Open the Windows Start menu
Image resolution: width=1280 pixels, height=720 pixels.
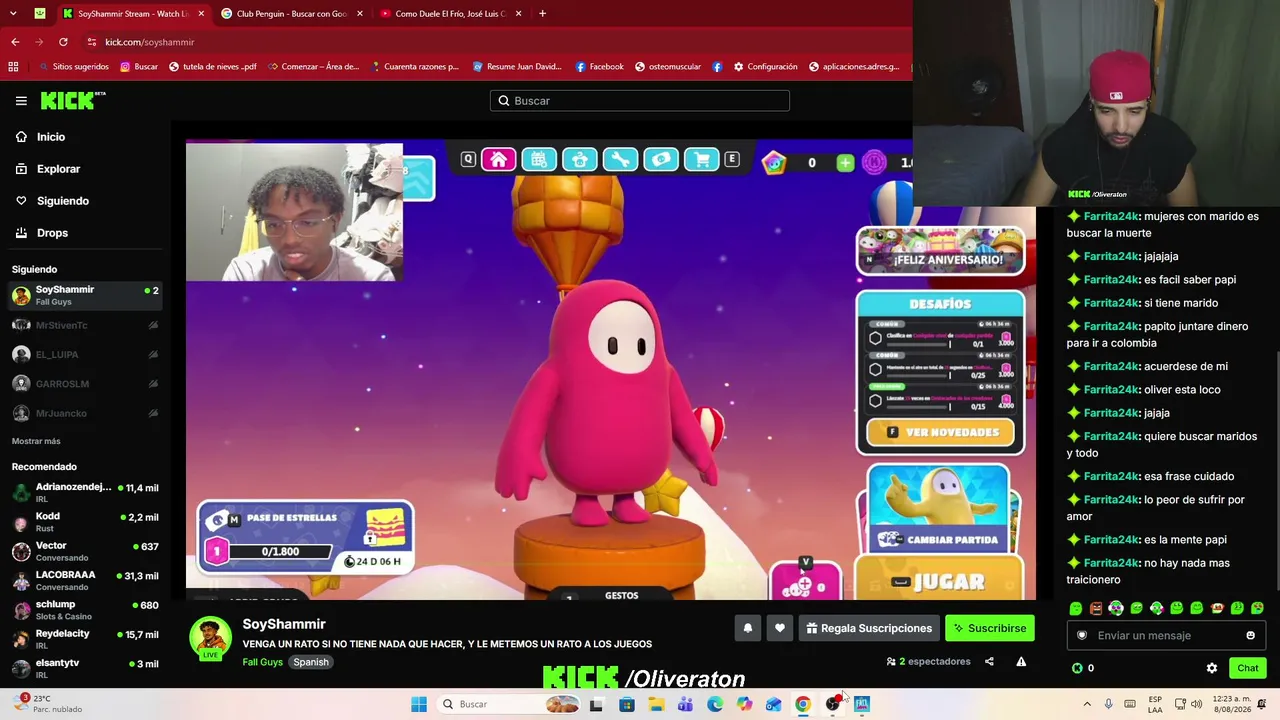tap(419, 704)
